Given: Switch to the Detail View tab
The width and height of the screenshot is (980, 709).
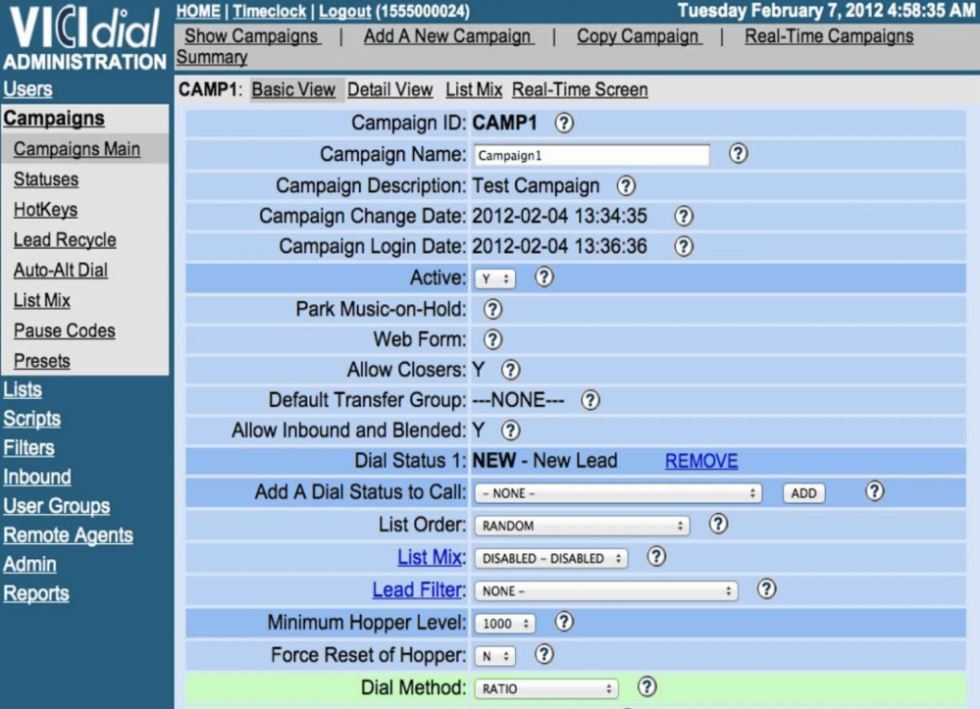Looking at the screenshot, I should click(x=390, y=90).
